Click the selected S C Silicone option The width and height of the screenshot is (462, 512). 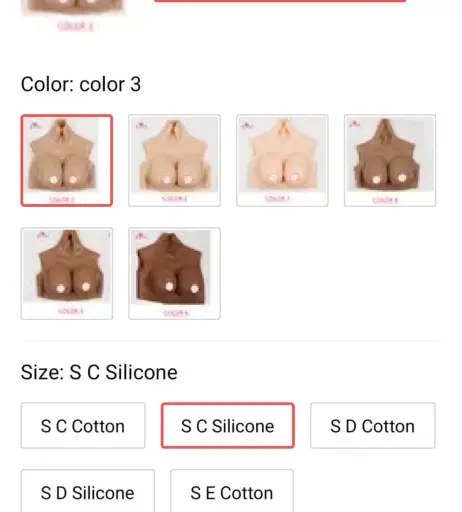pos(228,426)
